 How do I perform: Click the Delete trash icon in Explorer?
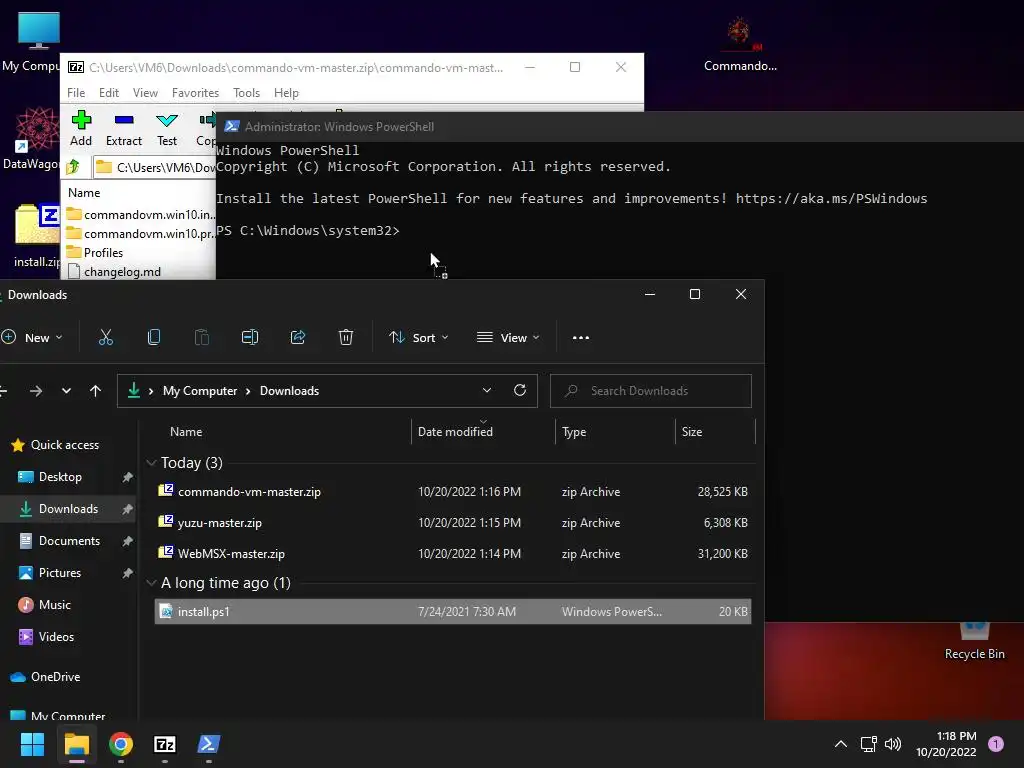(346, 338)
